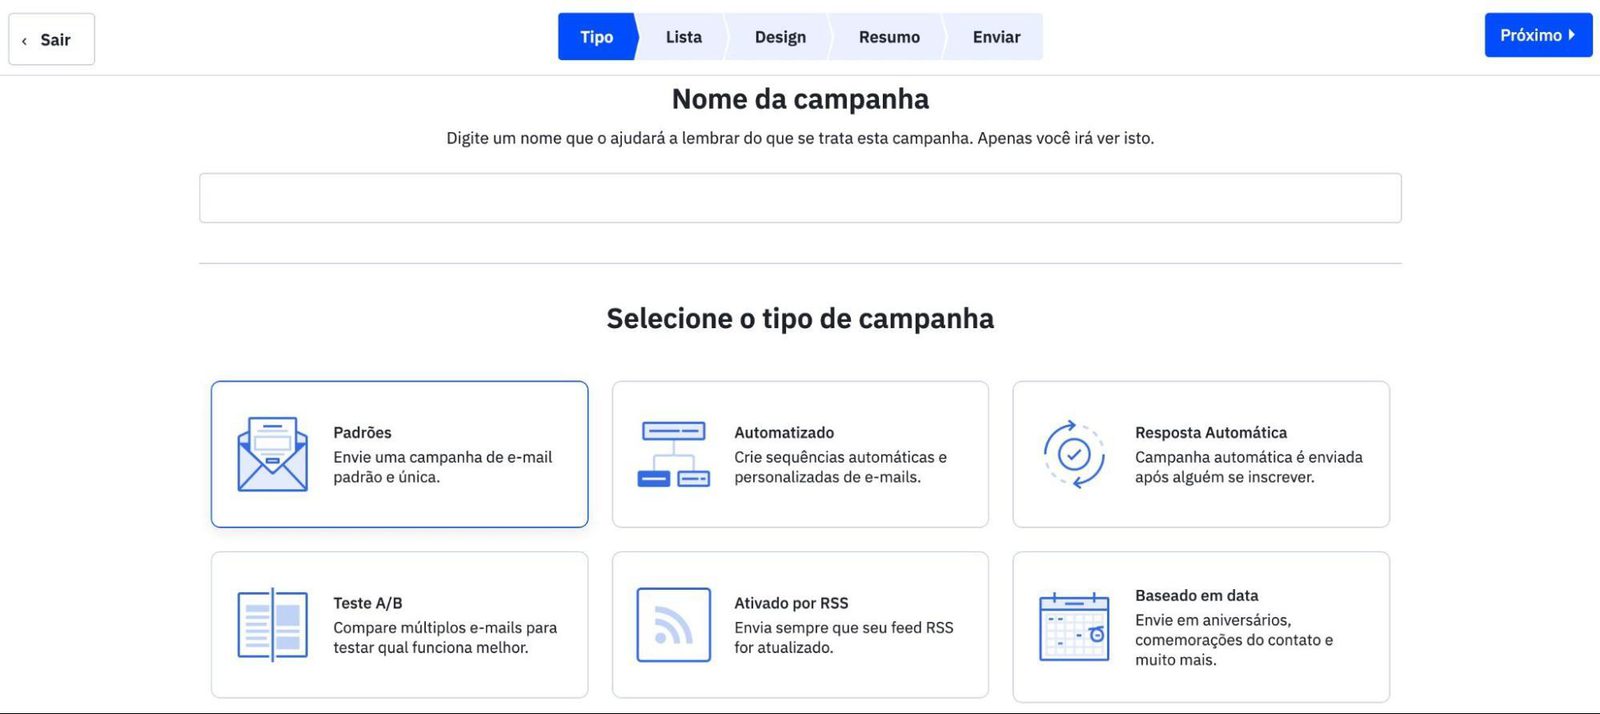Viewport: 1600px width, 714px height.
Task: Select the Padrões campaign type card
Action: pos(399,454)
